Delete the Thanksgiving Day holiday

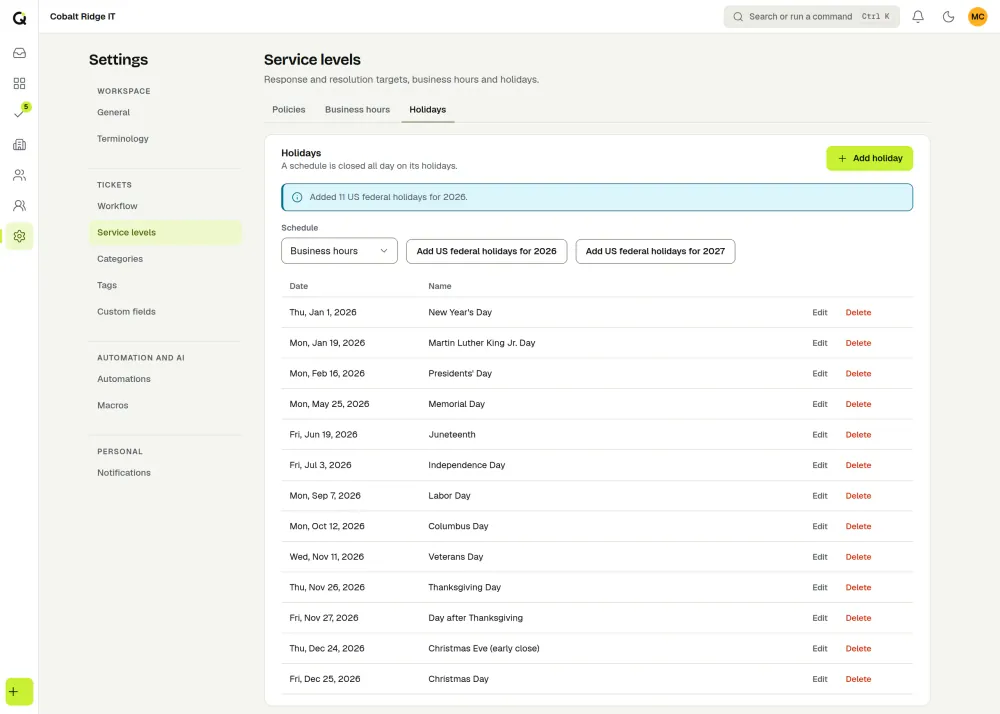click(x=858, y=588)
